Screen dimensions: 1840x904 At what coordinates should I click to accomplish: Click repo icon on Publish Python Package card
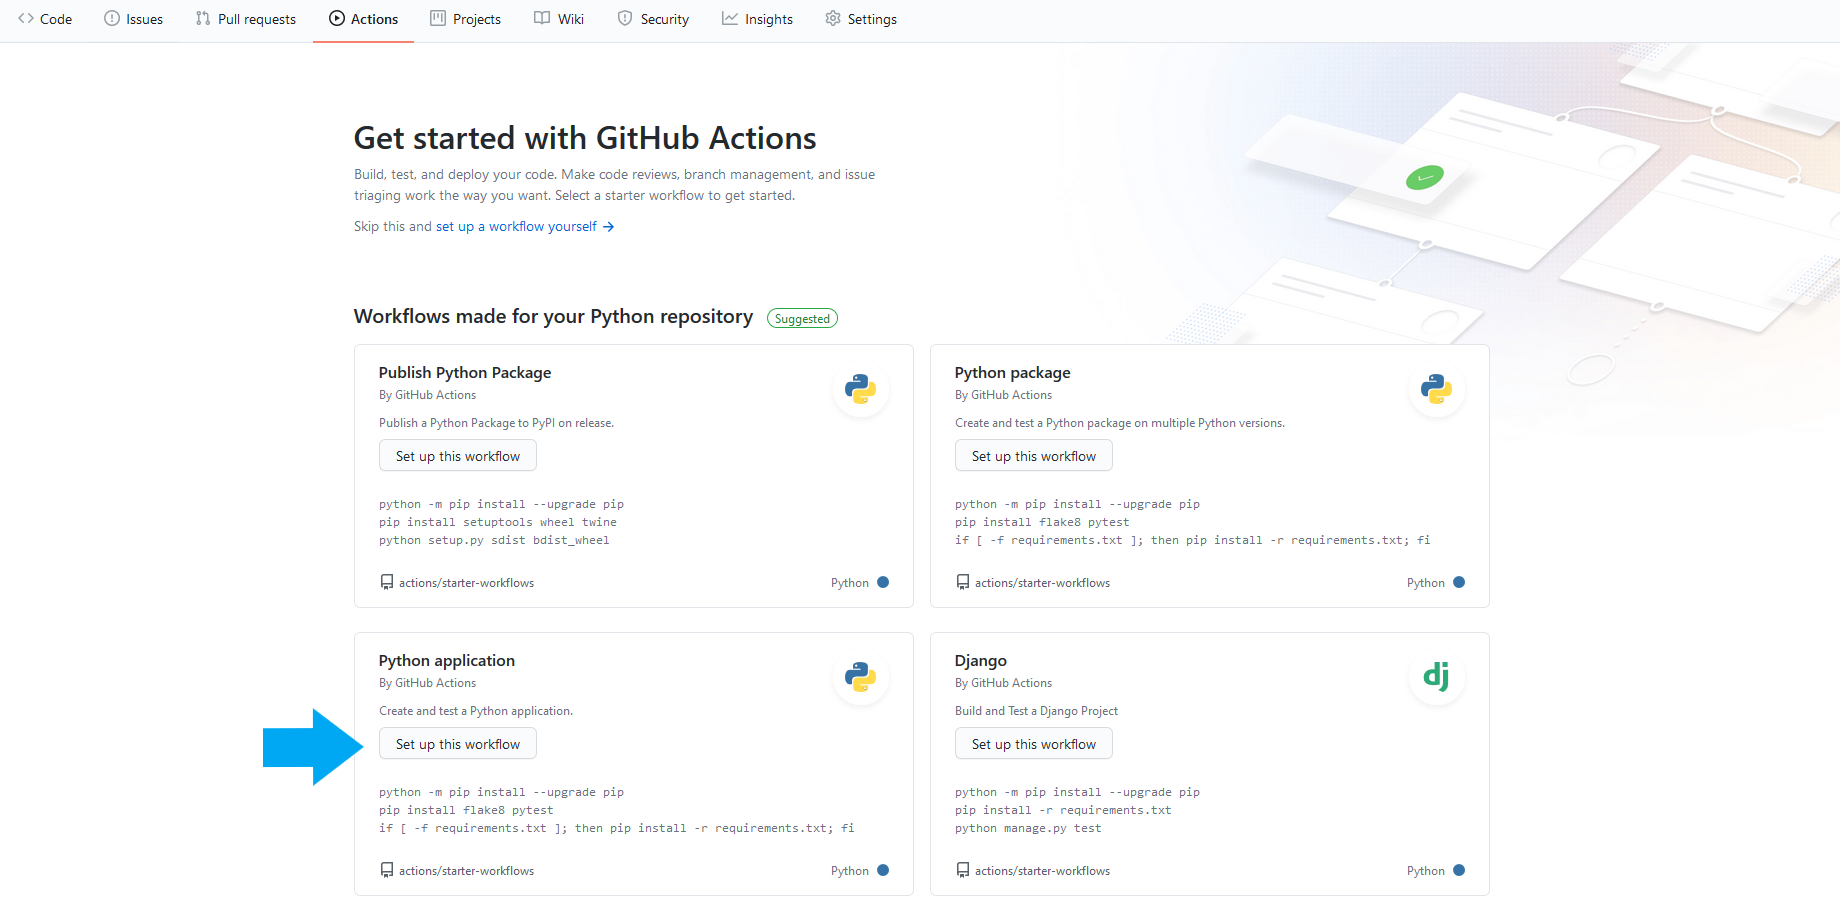387,582
